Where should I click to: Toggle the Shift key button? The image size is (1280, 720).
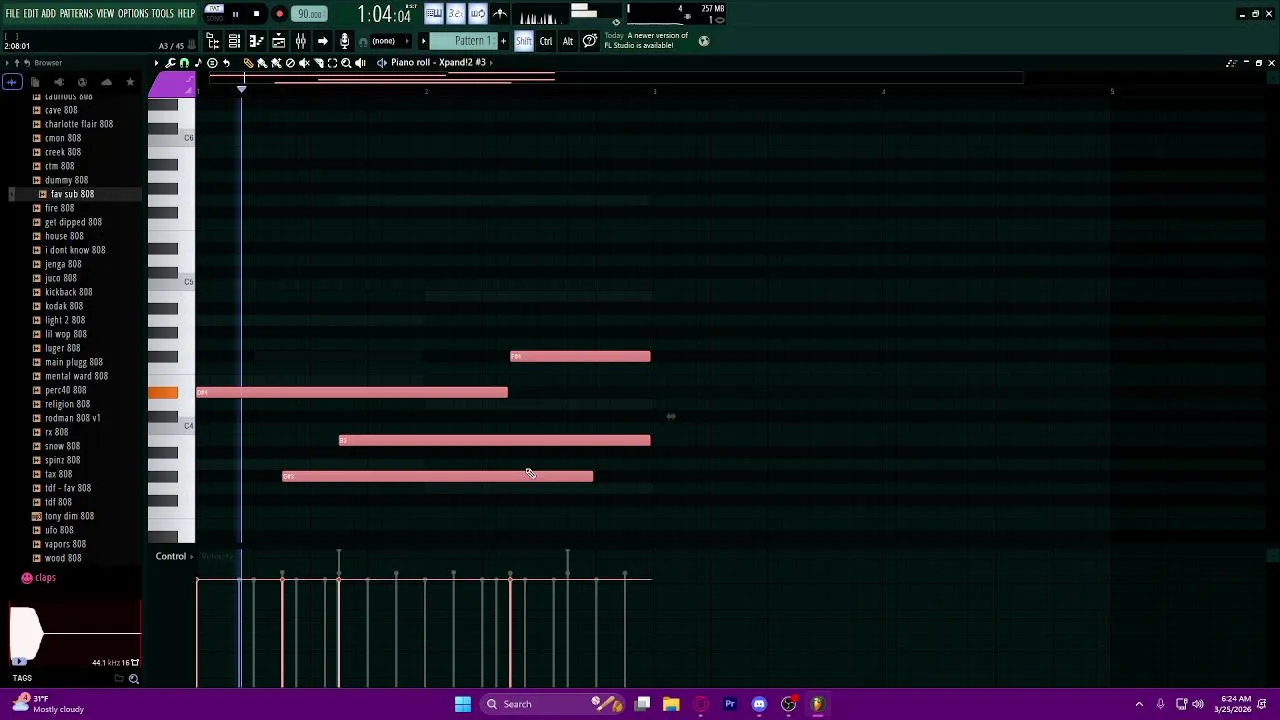[x=524, y=41]
